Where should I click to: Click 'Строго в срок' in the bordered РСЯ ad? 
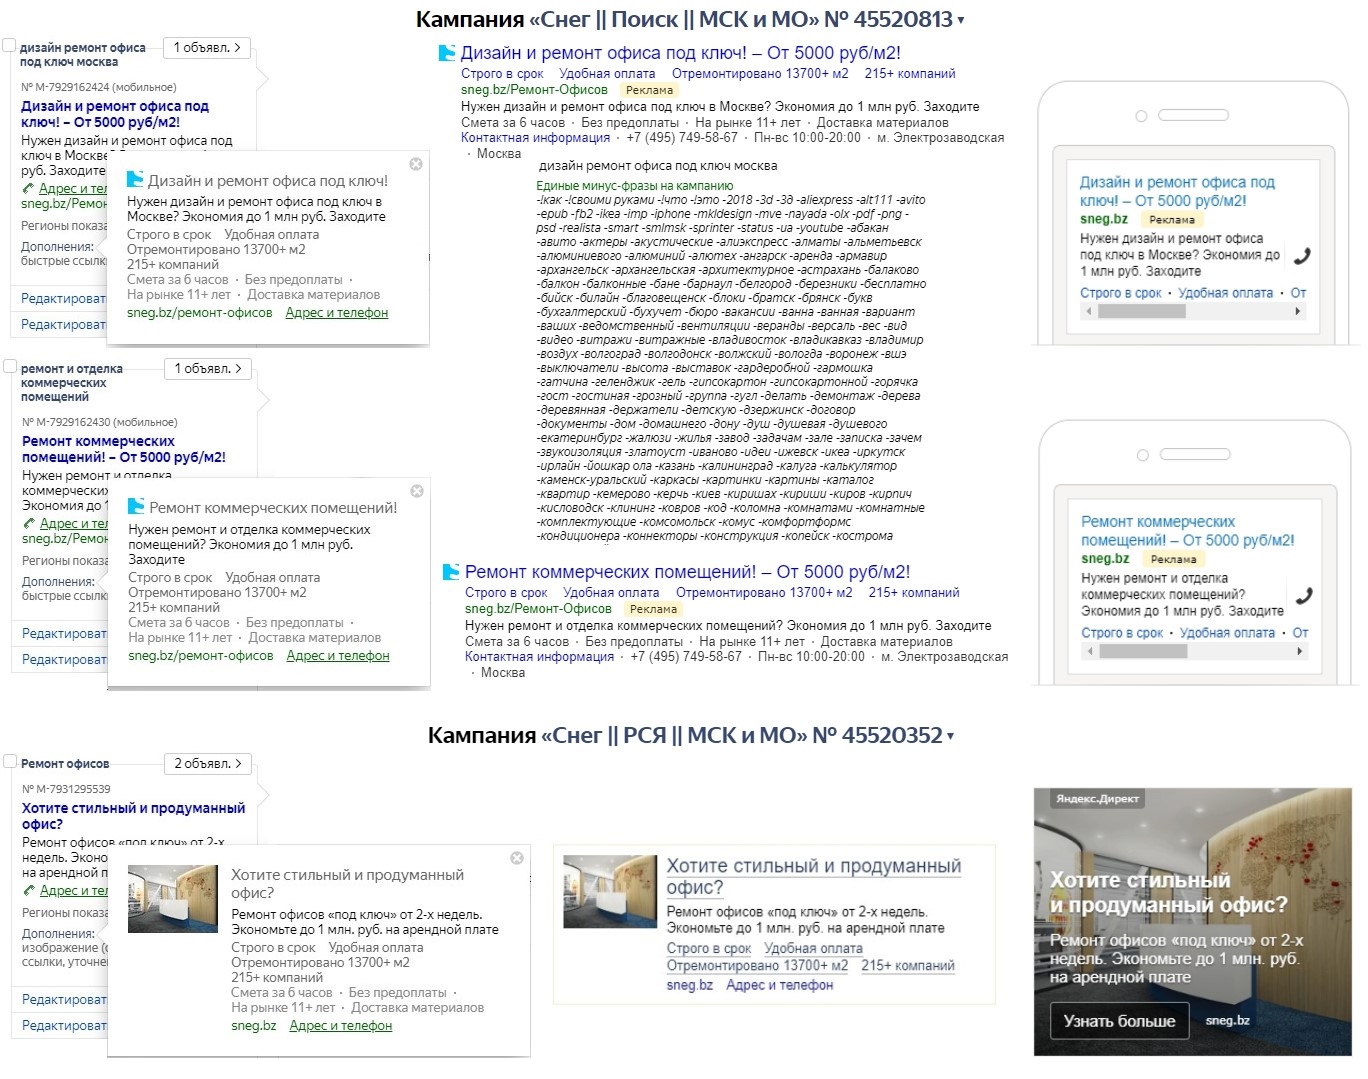(709, 948)
